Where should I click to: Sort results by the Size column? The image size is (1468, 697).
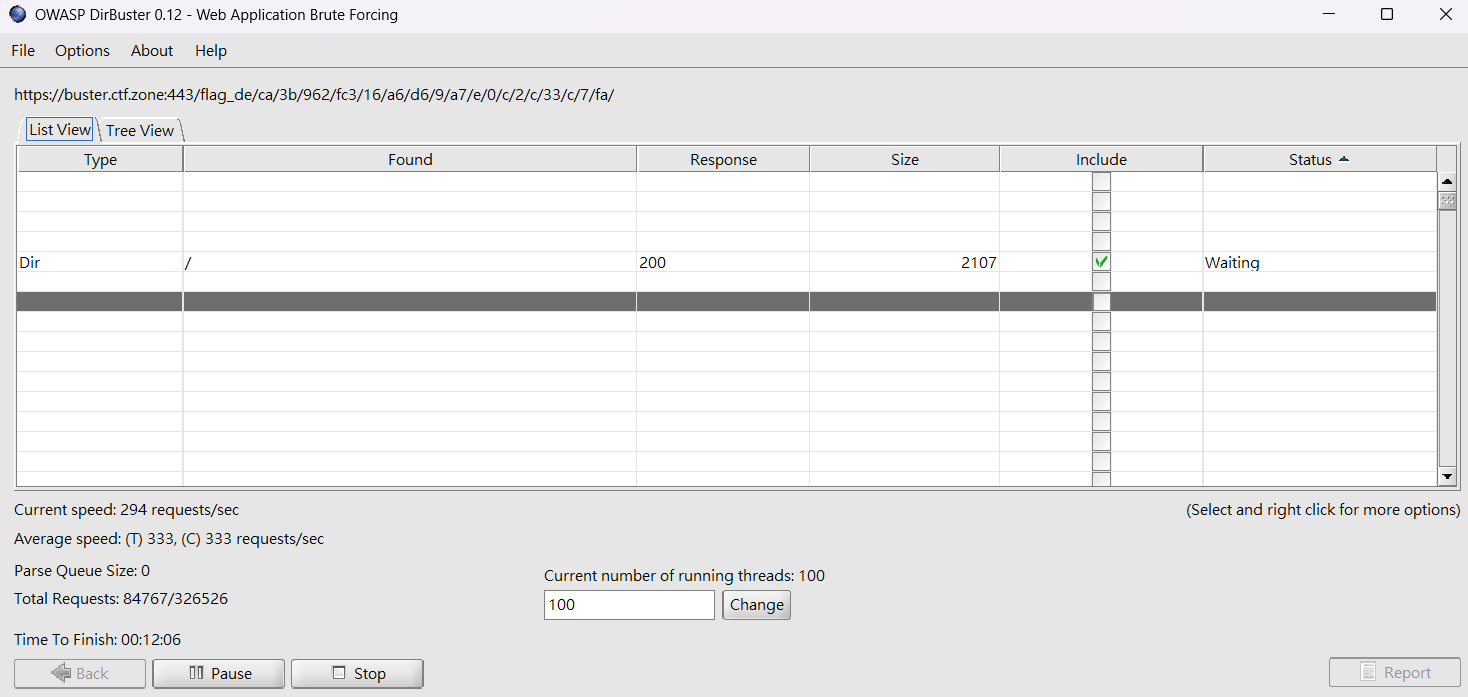(904, 160)
